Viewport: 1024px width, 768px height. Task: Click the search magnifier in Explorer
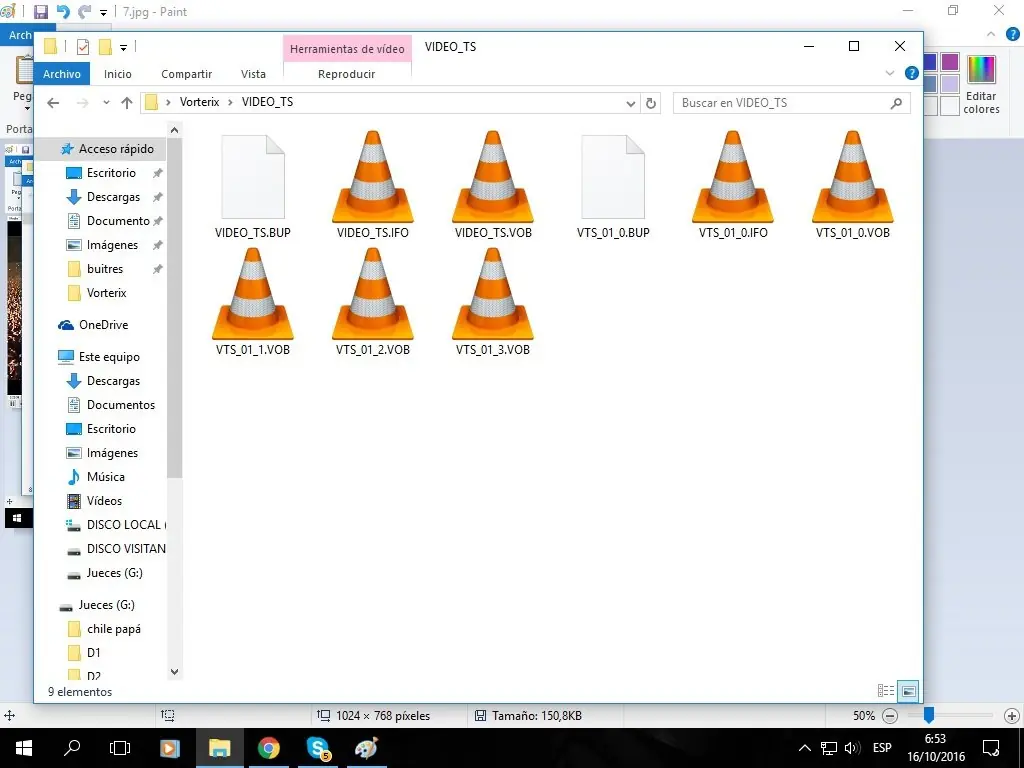point(896,103)
